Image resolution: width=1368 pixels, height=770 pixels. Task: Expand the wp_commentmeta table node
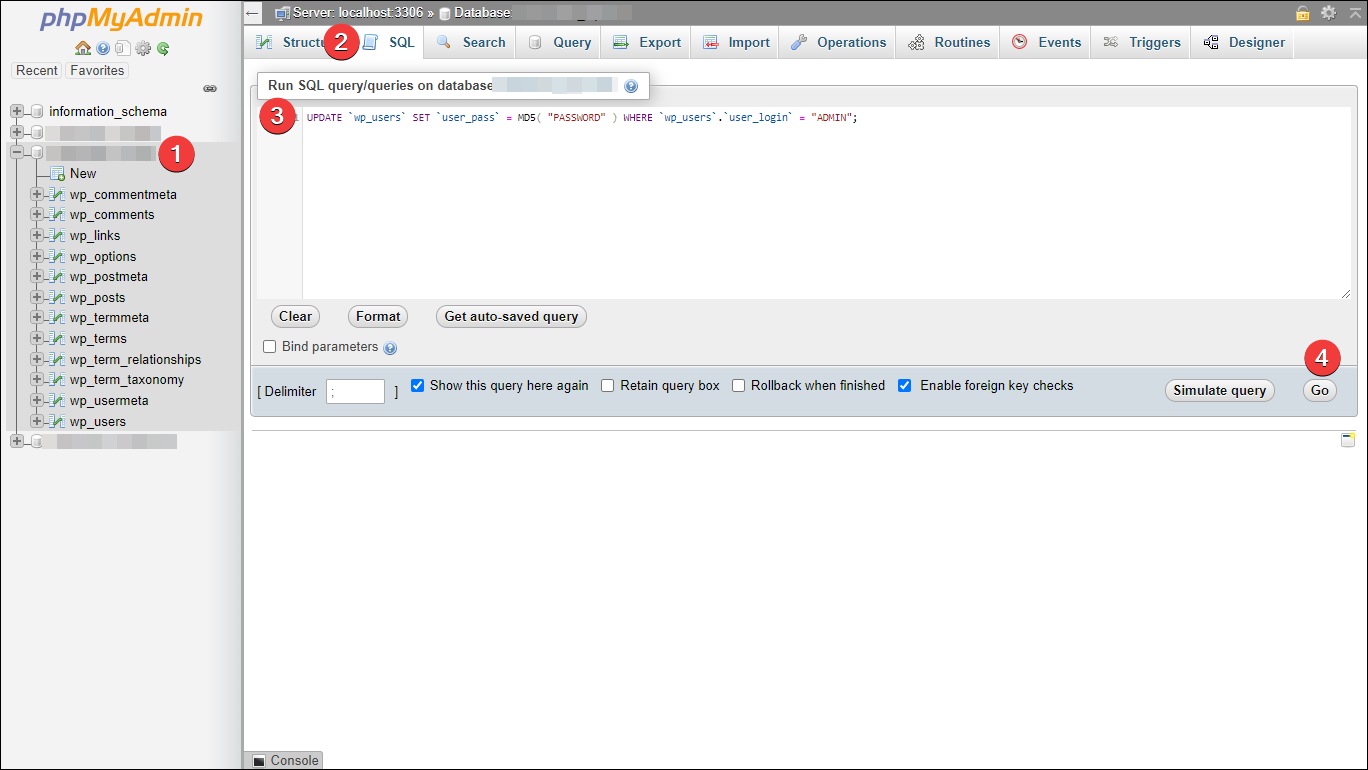37,194
